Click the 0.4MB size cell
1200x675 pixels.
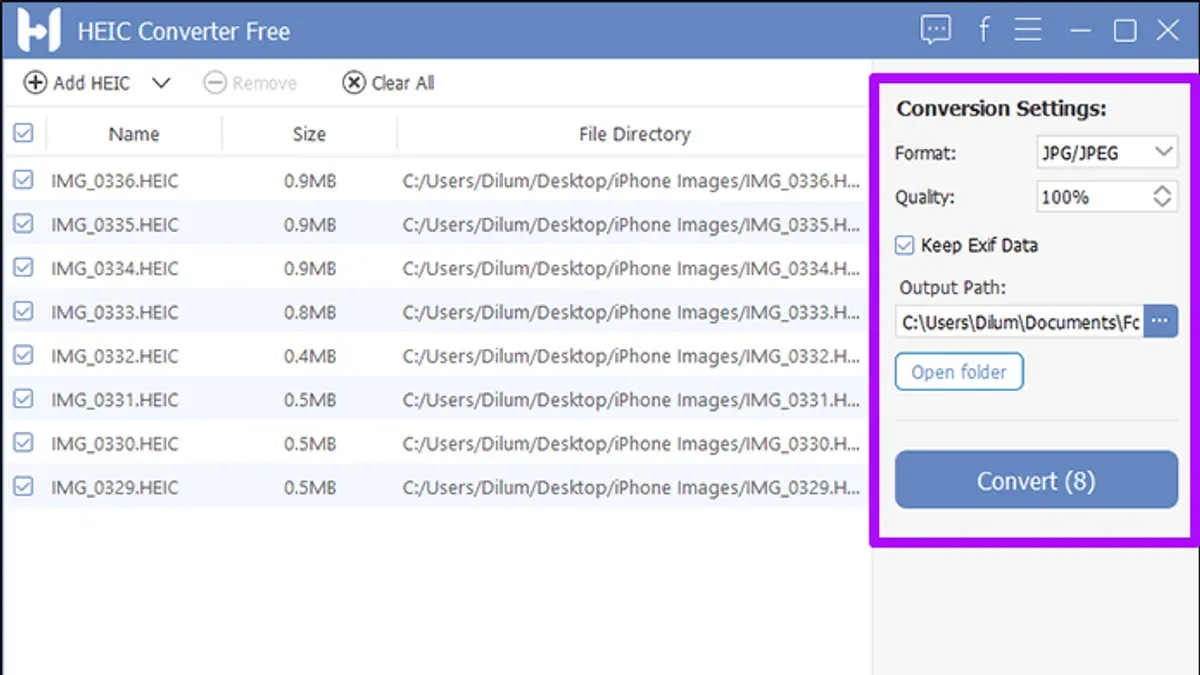tap(310, 356)
